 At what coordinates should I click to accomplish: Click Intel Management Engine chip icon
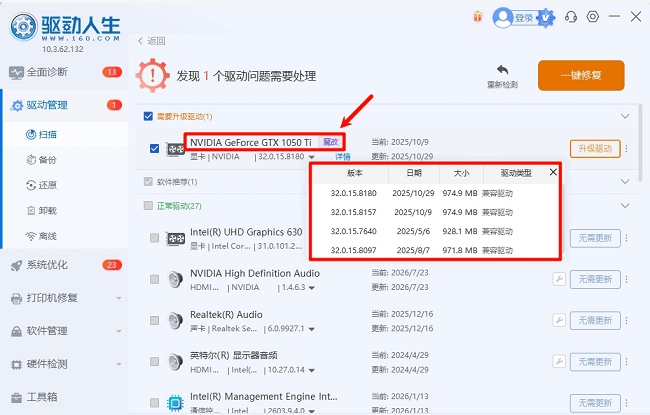click(x=175, y=403)
